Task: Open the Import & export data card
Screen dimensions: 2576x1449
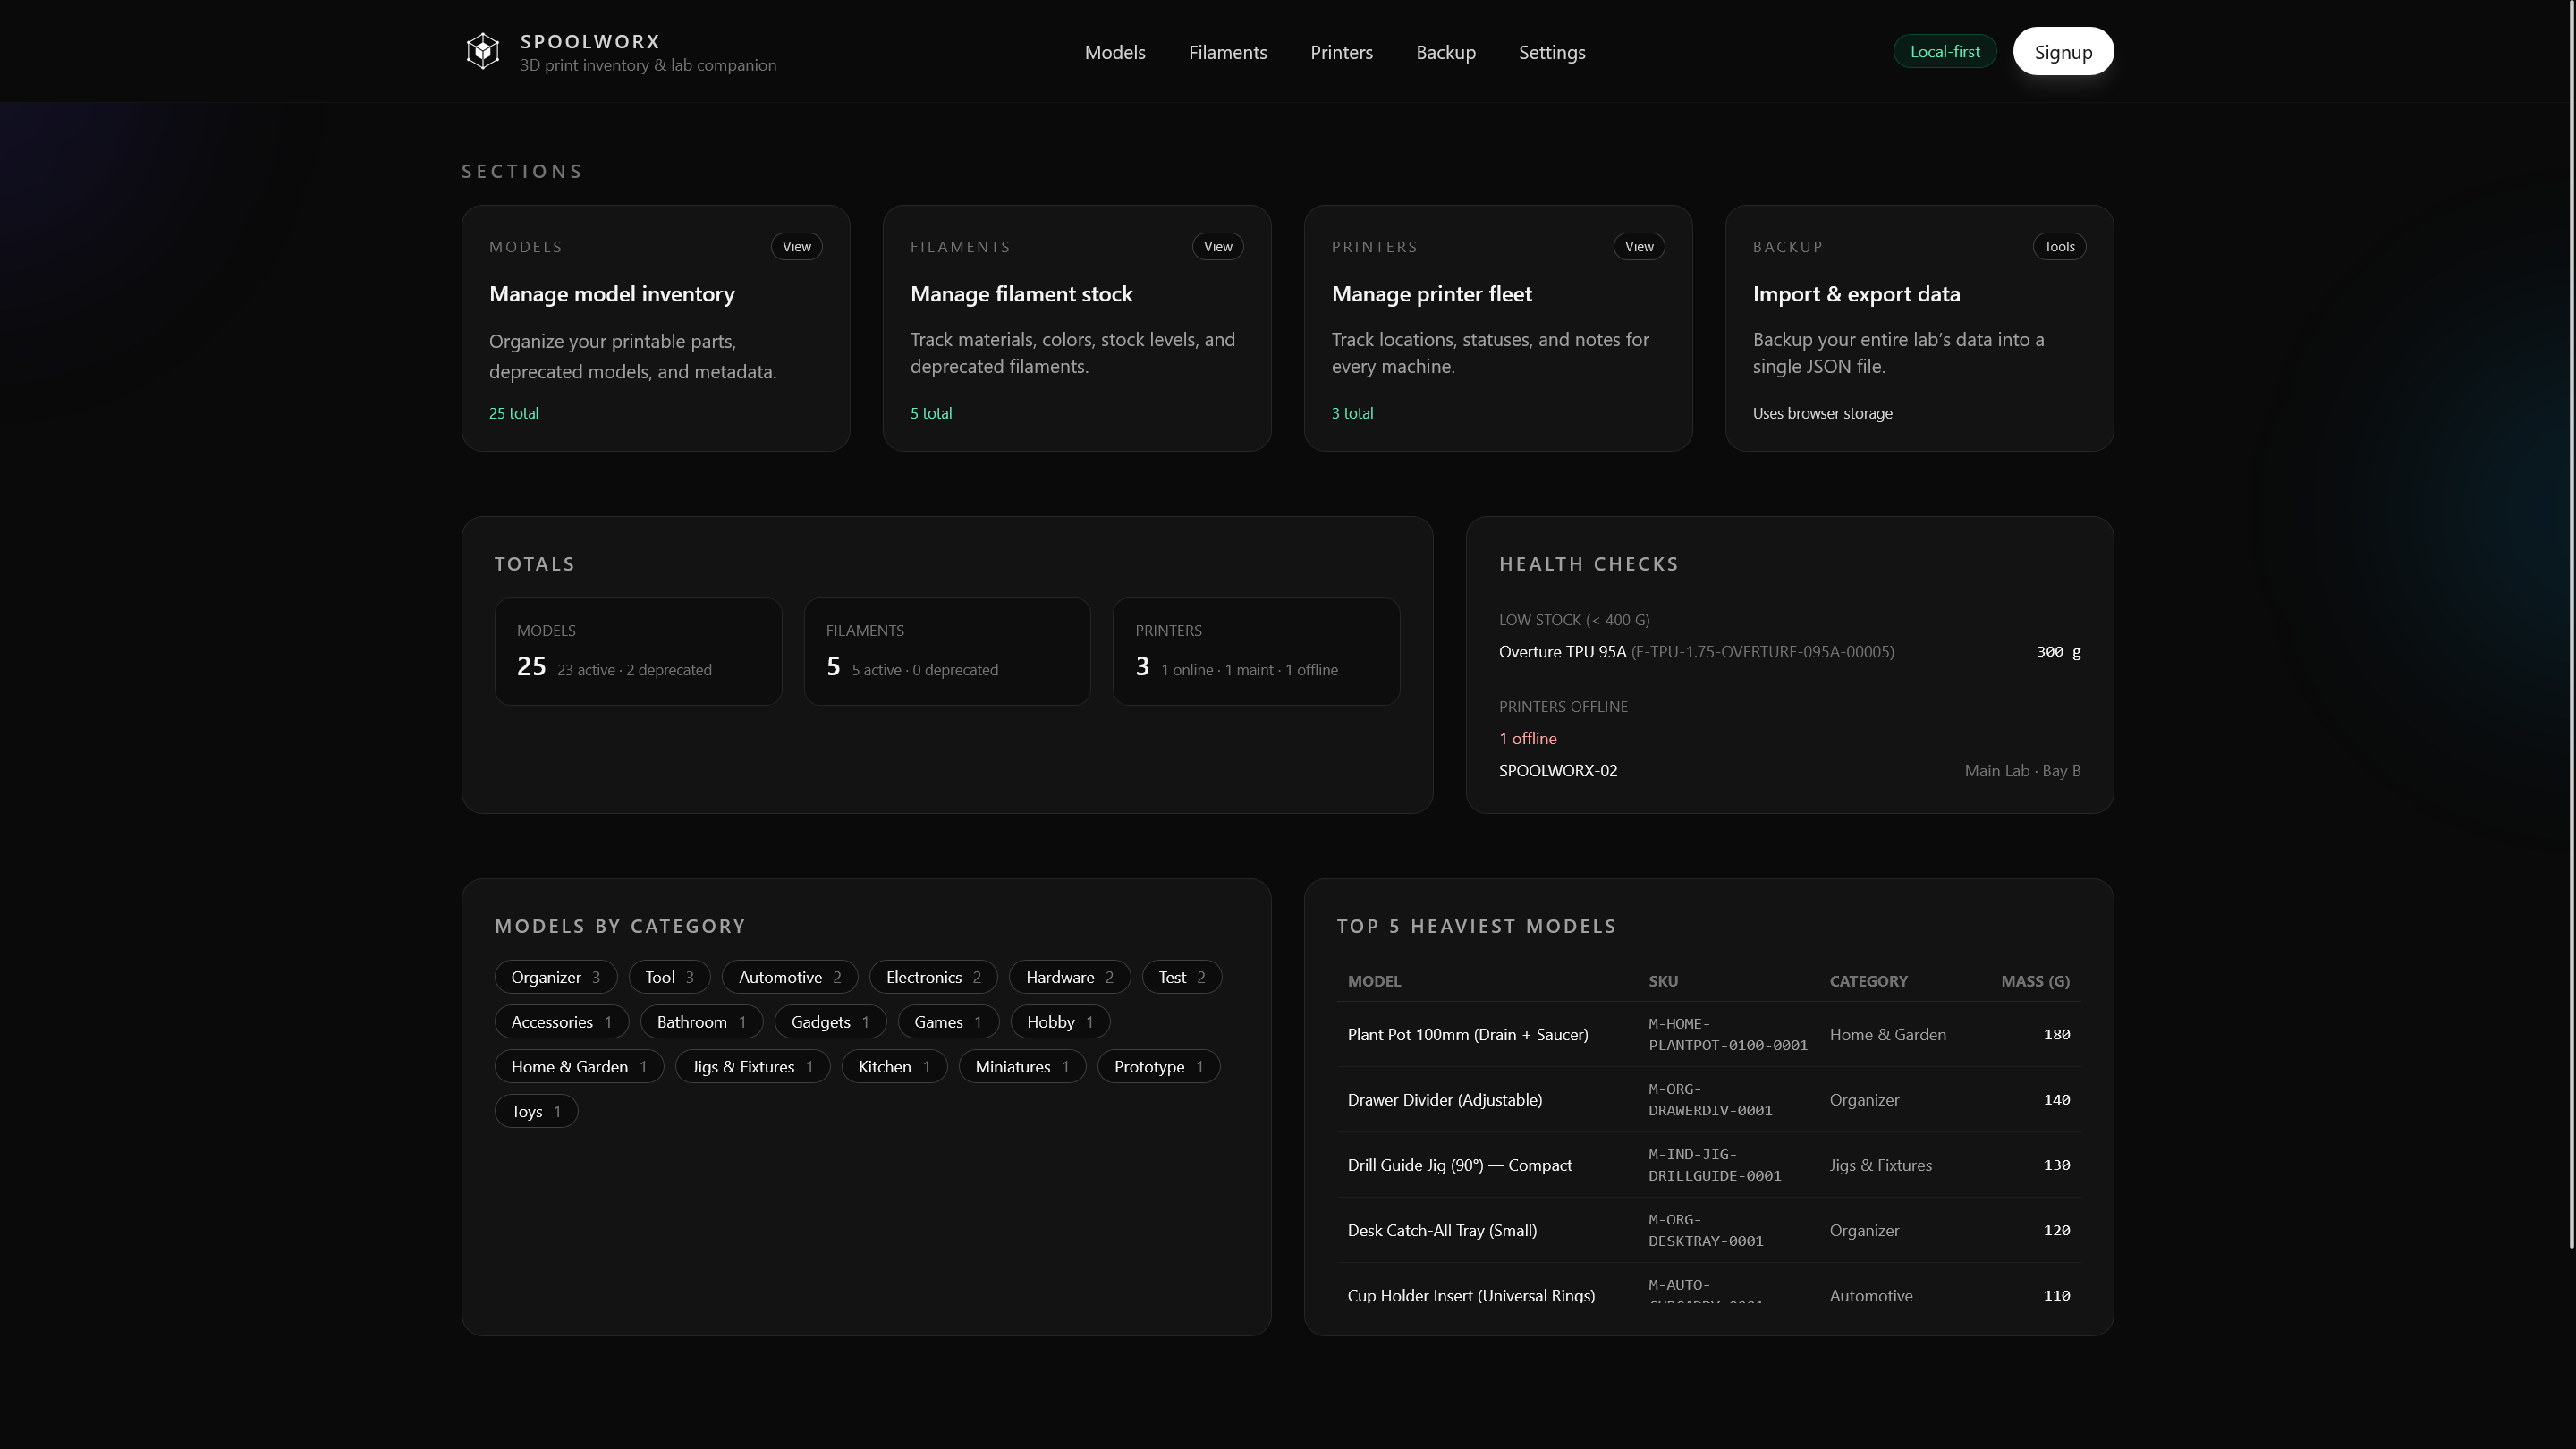Action: 1919,328
